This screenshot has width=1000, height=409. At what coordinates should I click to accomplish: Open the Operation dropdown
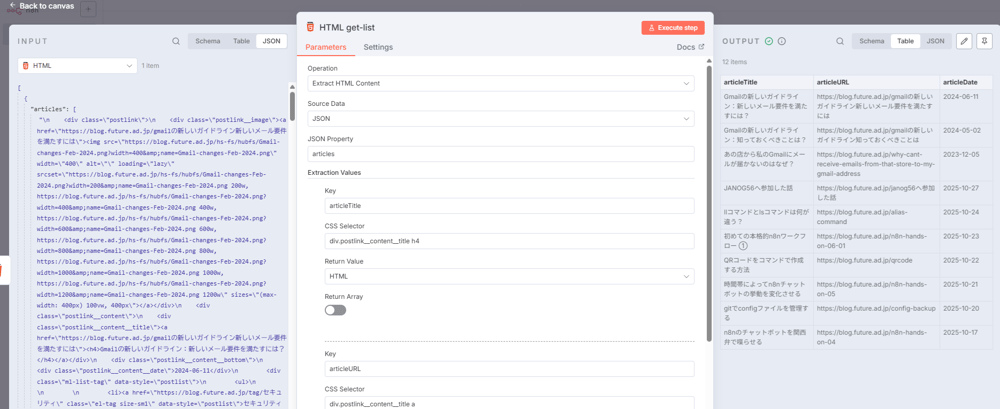[500, 83]
